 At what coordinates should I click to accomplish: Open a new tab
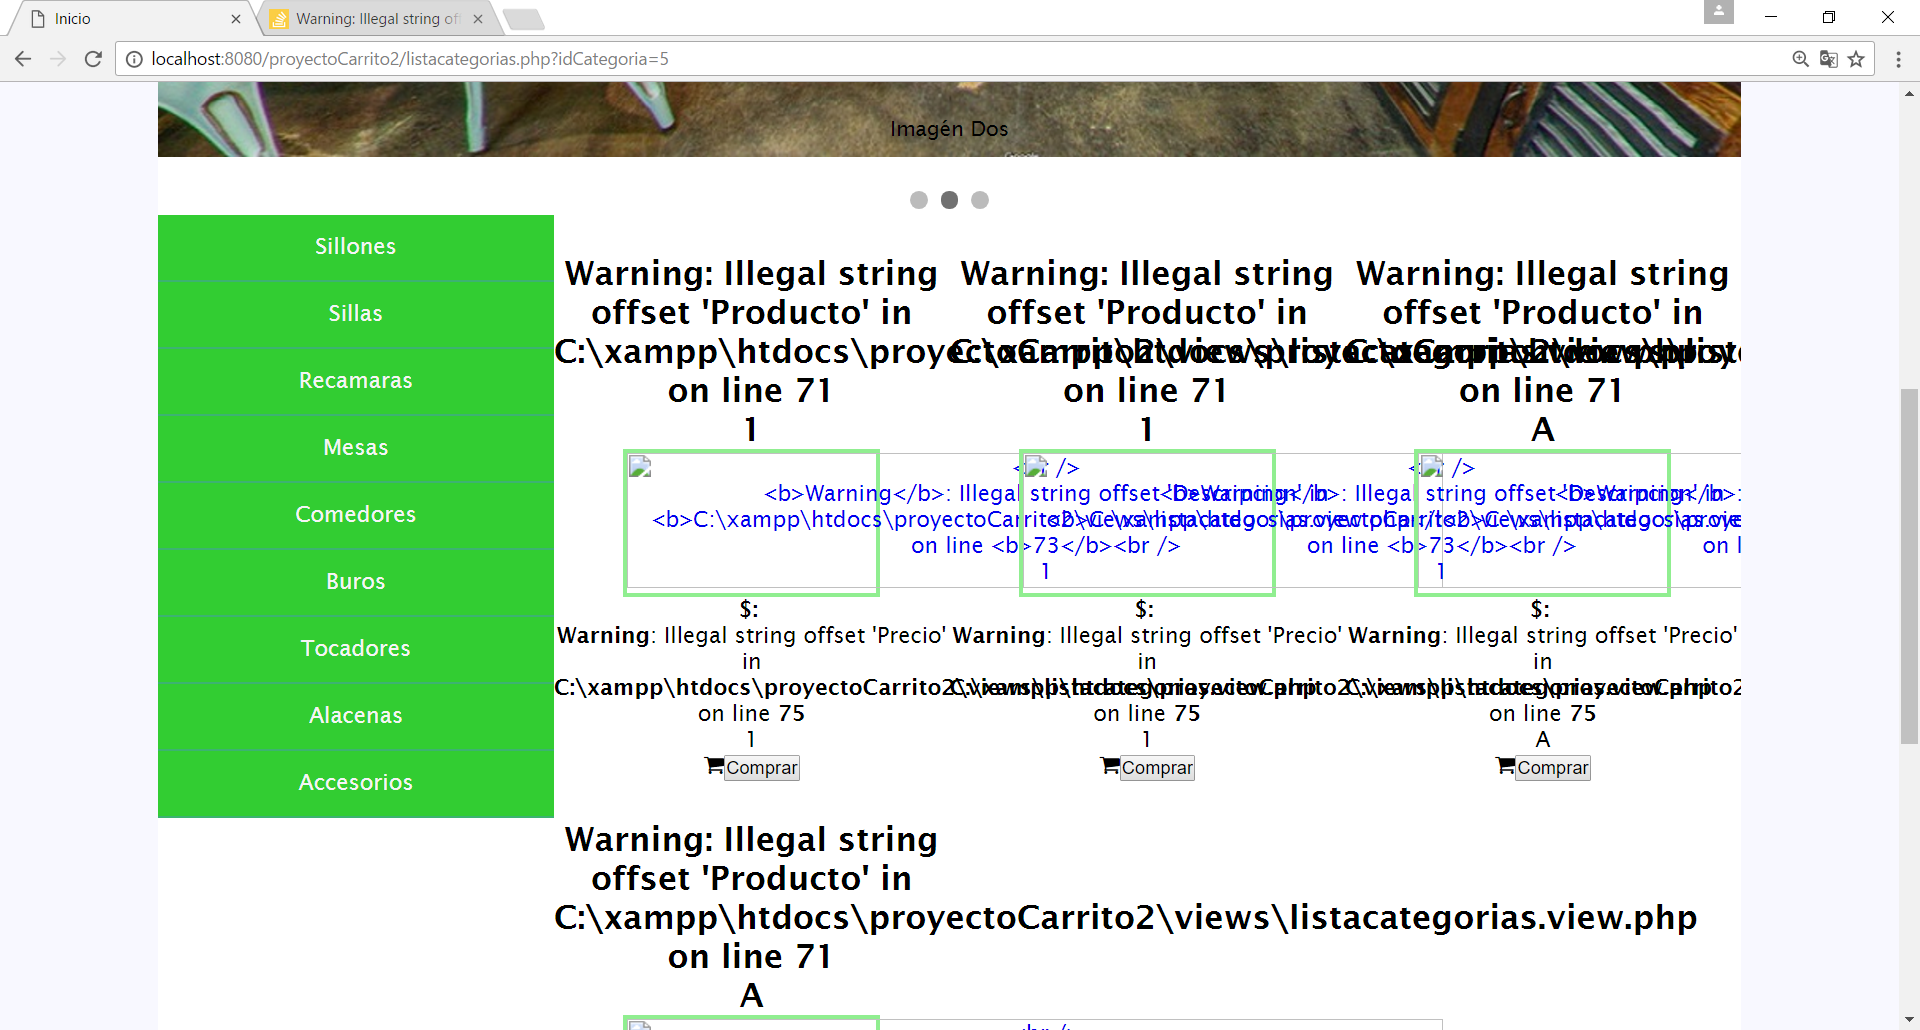(x=523, y=19)
